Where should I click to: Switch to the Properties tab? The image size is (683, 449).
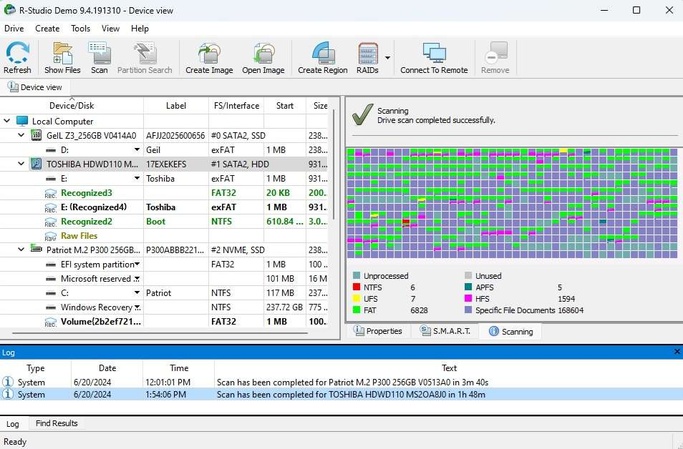point(378,331)
